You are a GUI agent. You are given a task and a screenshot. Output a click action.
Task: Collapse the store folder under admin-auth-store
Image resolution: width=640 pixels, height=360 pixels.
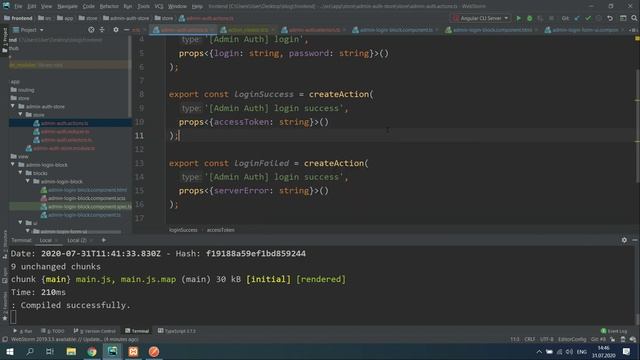coord(20,115)
